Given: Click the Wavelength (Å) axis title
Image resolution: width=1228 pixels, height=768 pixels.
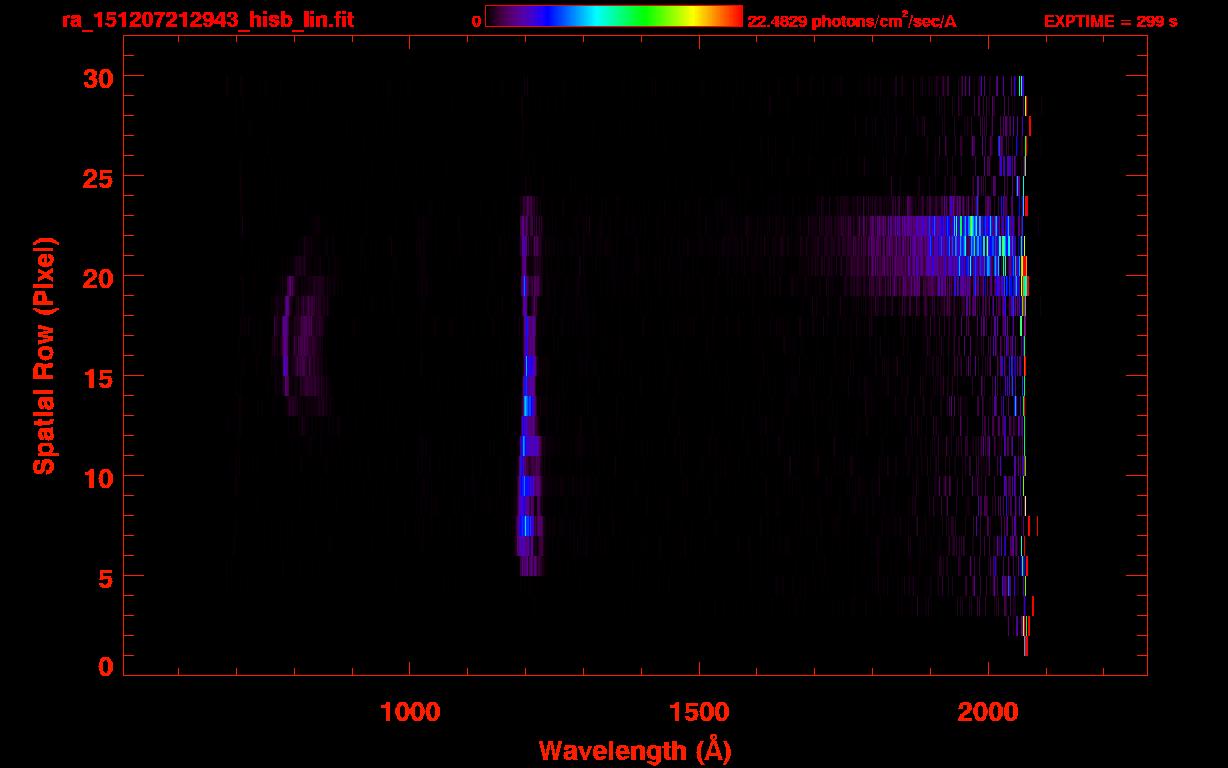Looking at the screenshot, I should tap(635, 750).
